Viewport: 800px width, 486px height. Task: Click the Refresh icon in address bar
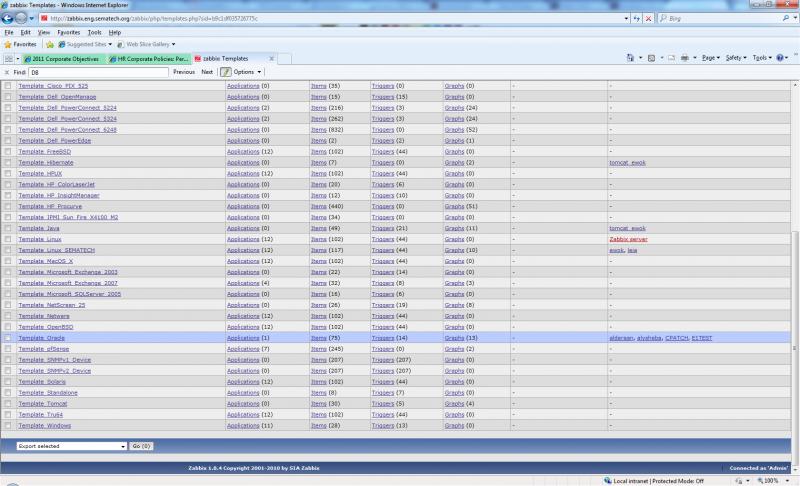[x=637, y=18]
